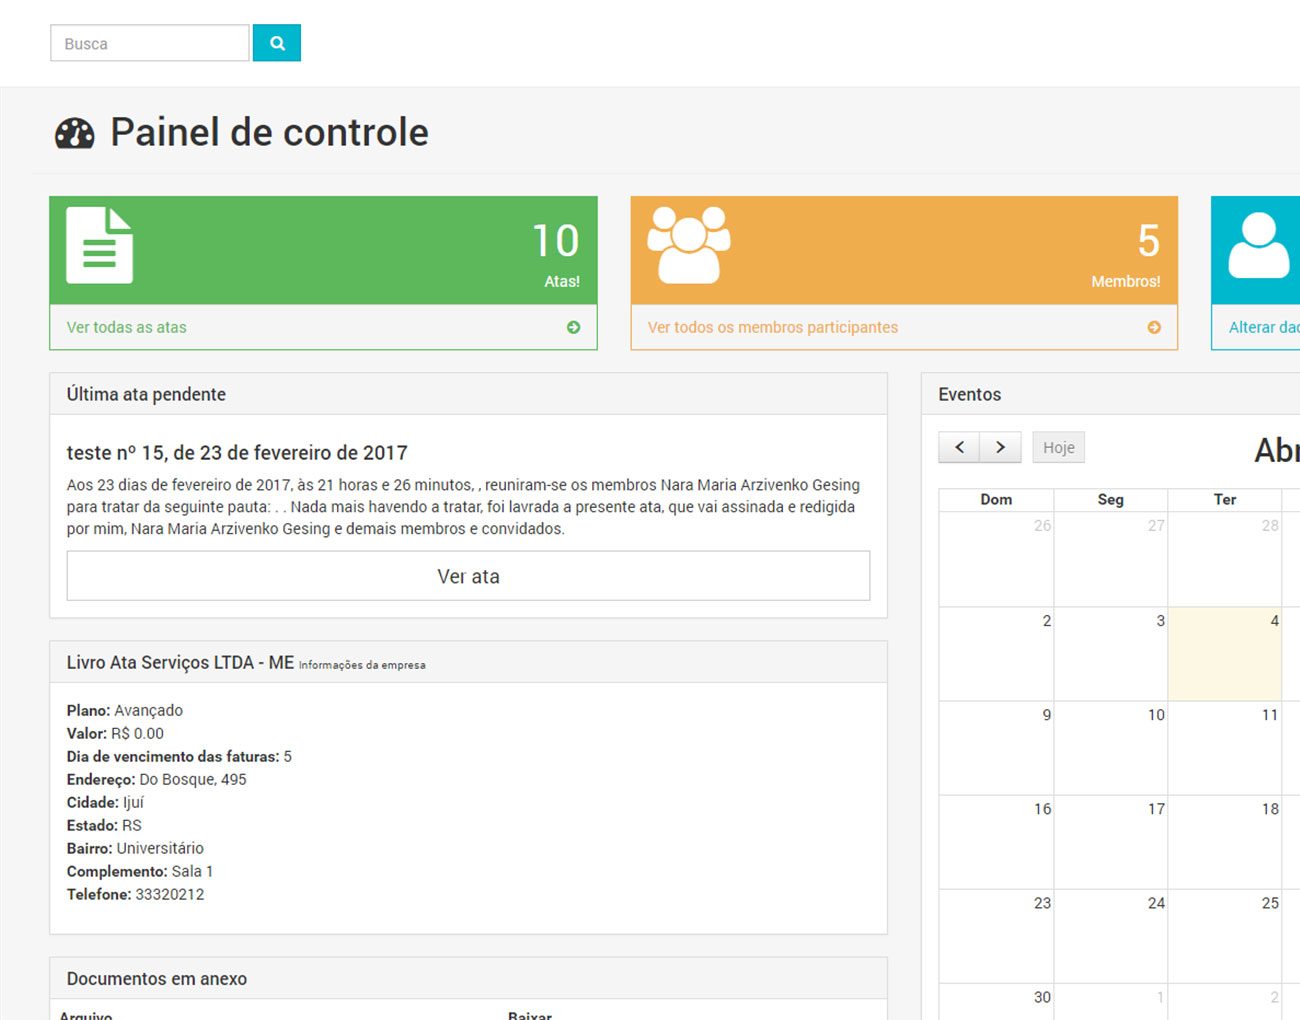Select day 30 in the calendar
Image resolution: width=1300 pixels, height=1020 pixels.
coord(997,1001)
